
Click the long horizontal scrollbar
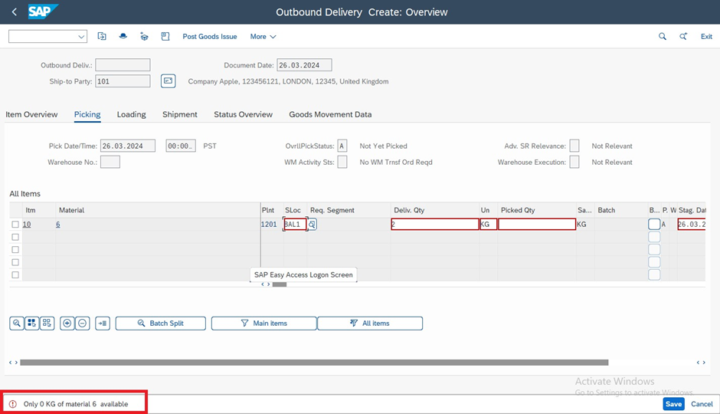coord(314,363)
